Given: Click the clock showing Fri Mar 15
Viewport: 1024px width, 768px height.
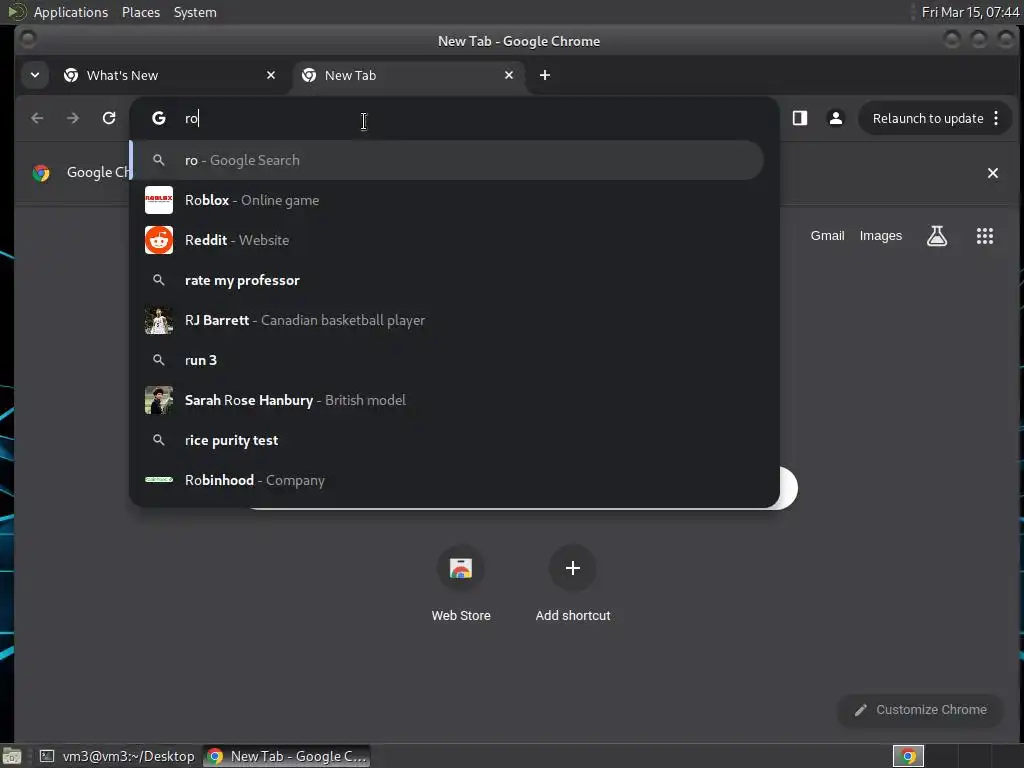Looking at the screenshot, I should [x=970, y=12].
